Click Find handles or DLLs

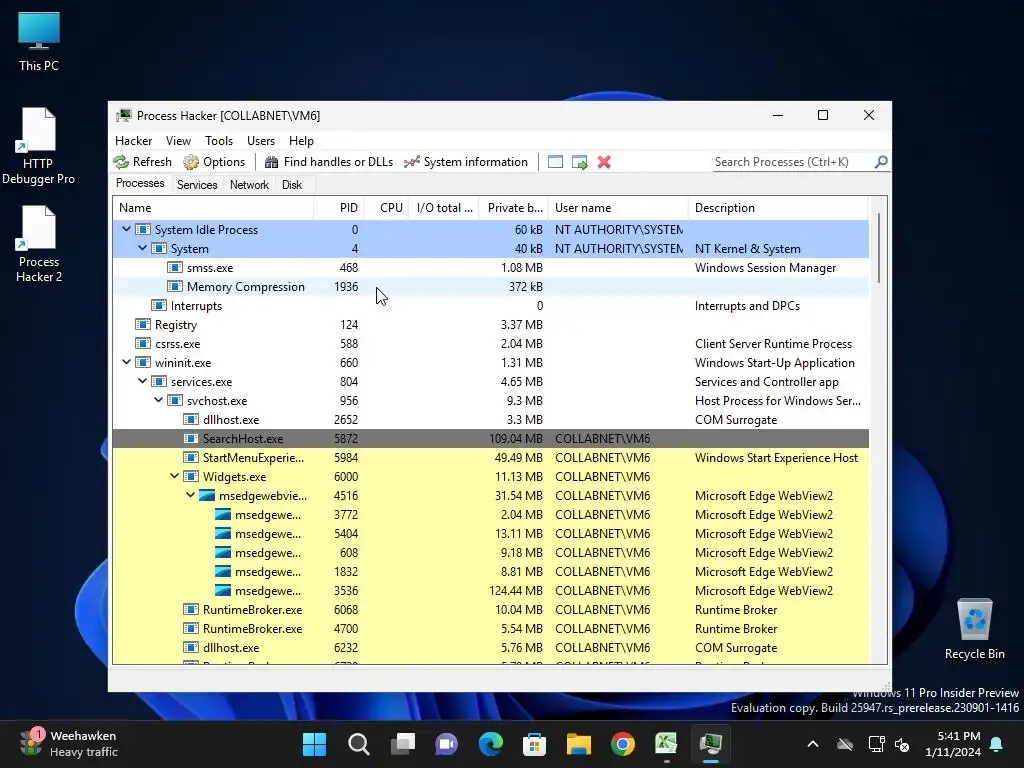pos(329,162)
